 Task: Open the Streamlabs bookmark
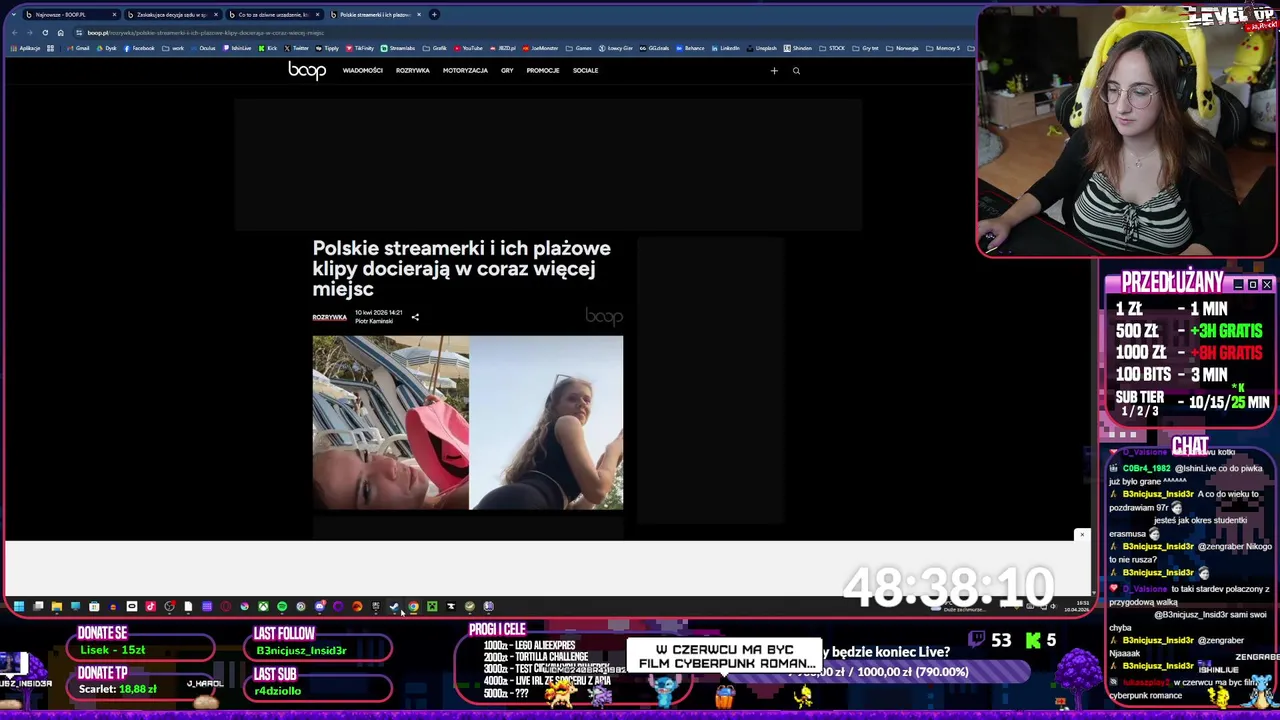click(398, 48)
